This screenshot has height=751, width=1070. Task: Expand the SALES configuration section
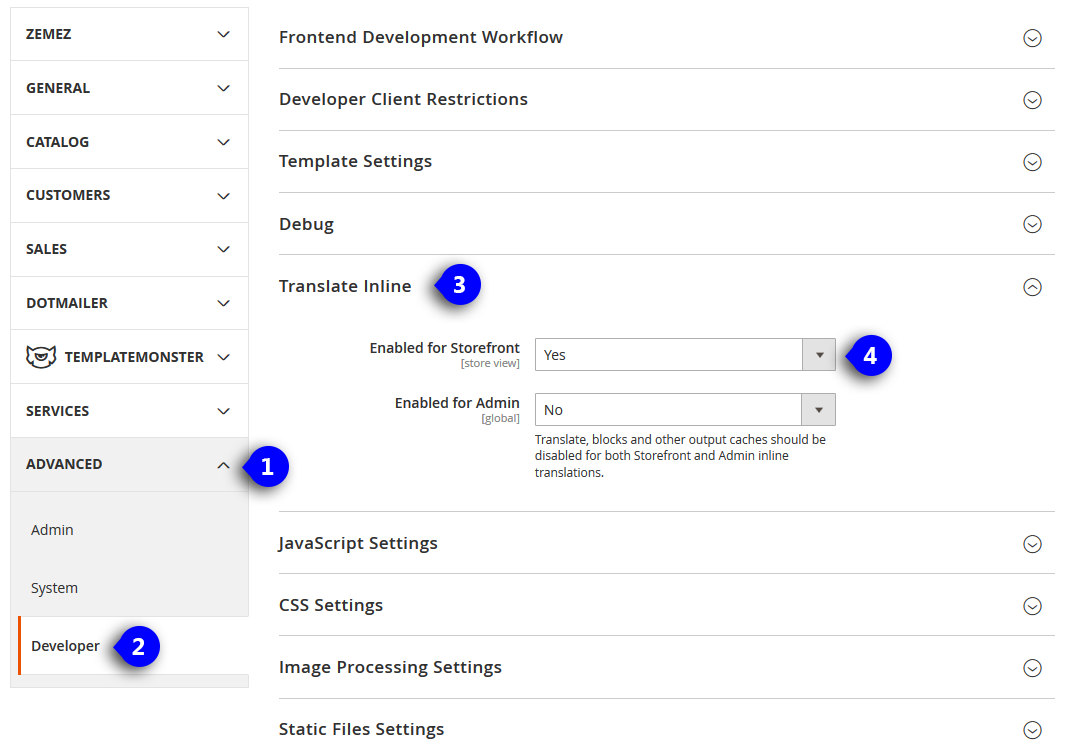(x=129, y=250)
